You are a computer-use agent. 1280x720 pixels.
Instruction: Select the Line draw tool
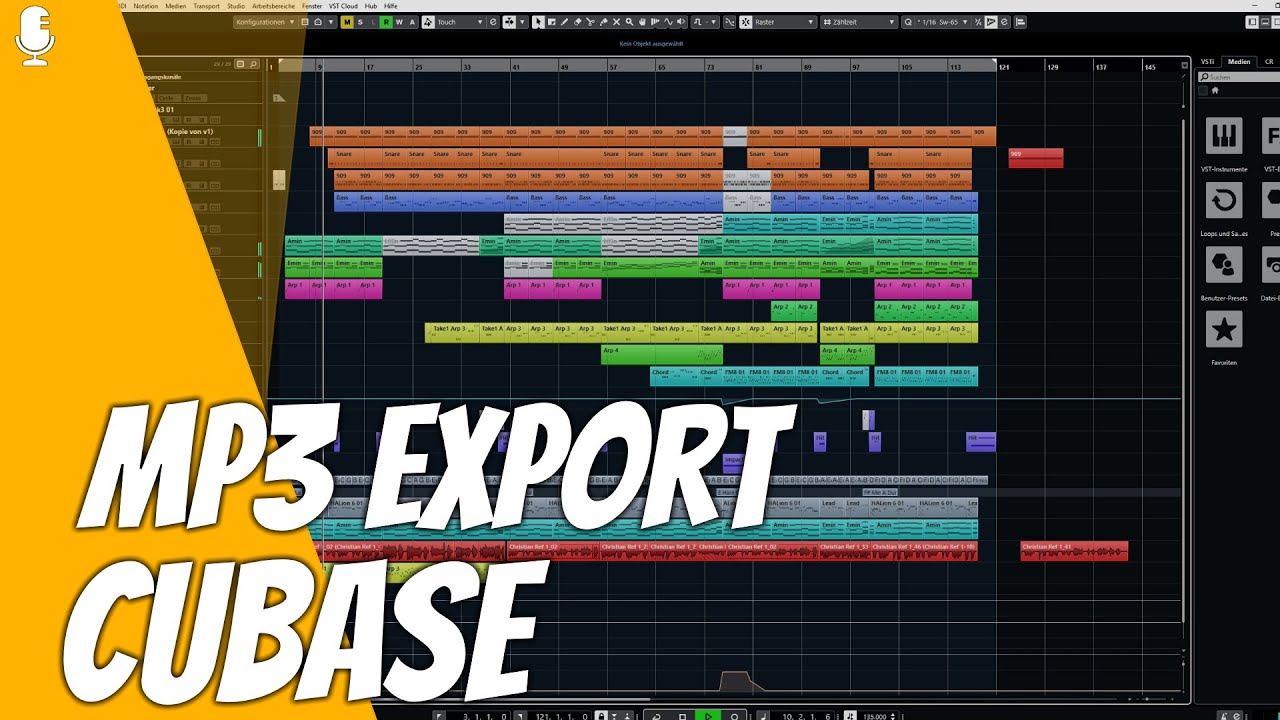coord(667,22)
